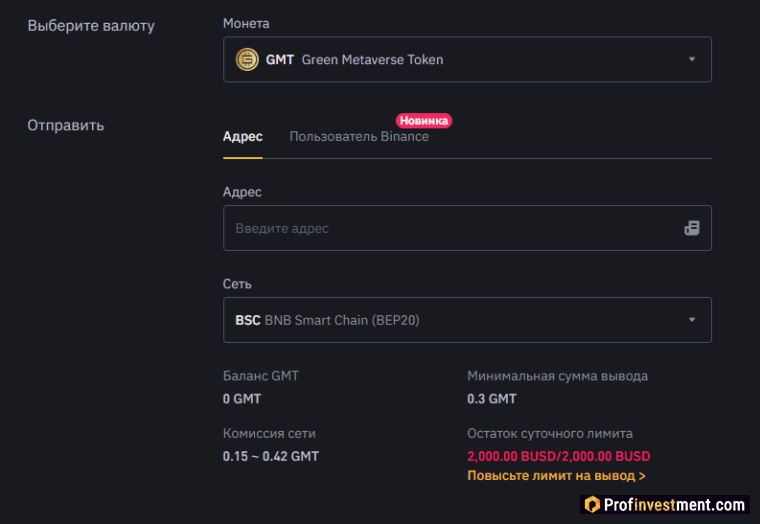Click the Адрес label above the input
760x524 pixels.
pos(242,192)
